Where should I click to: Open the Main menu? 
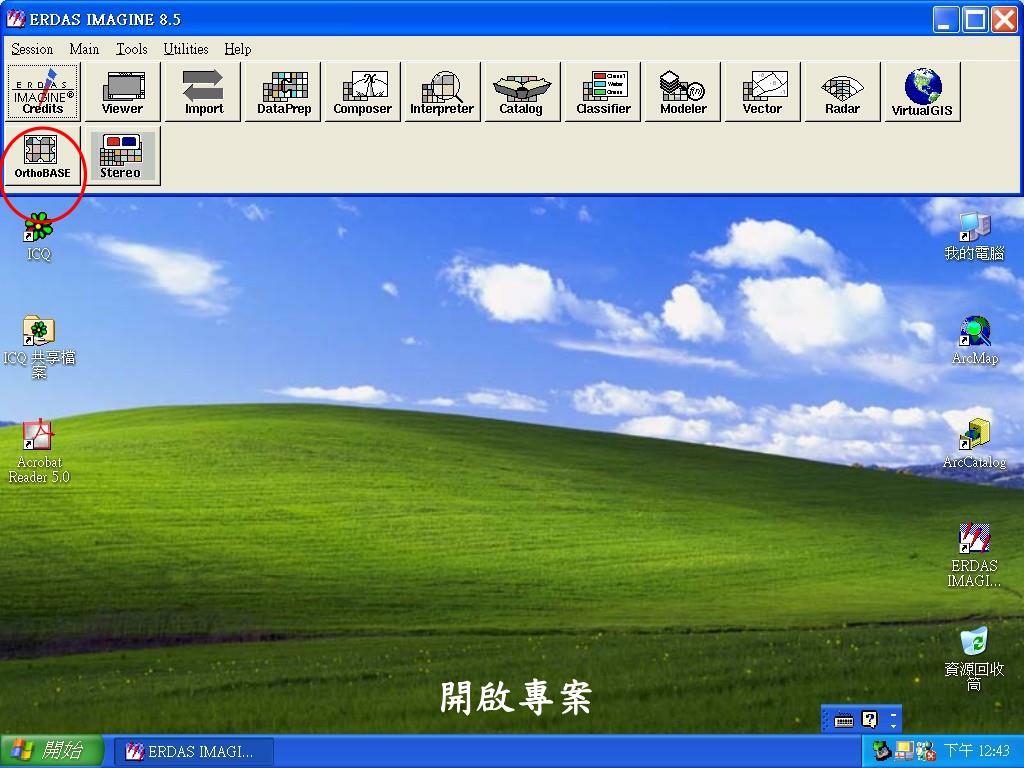(x=84, y=49)
